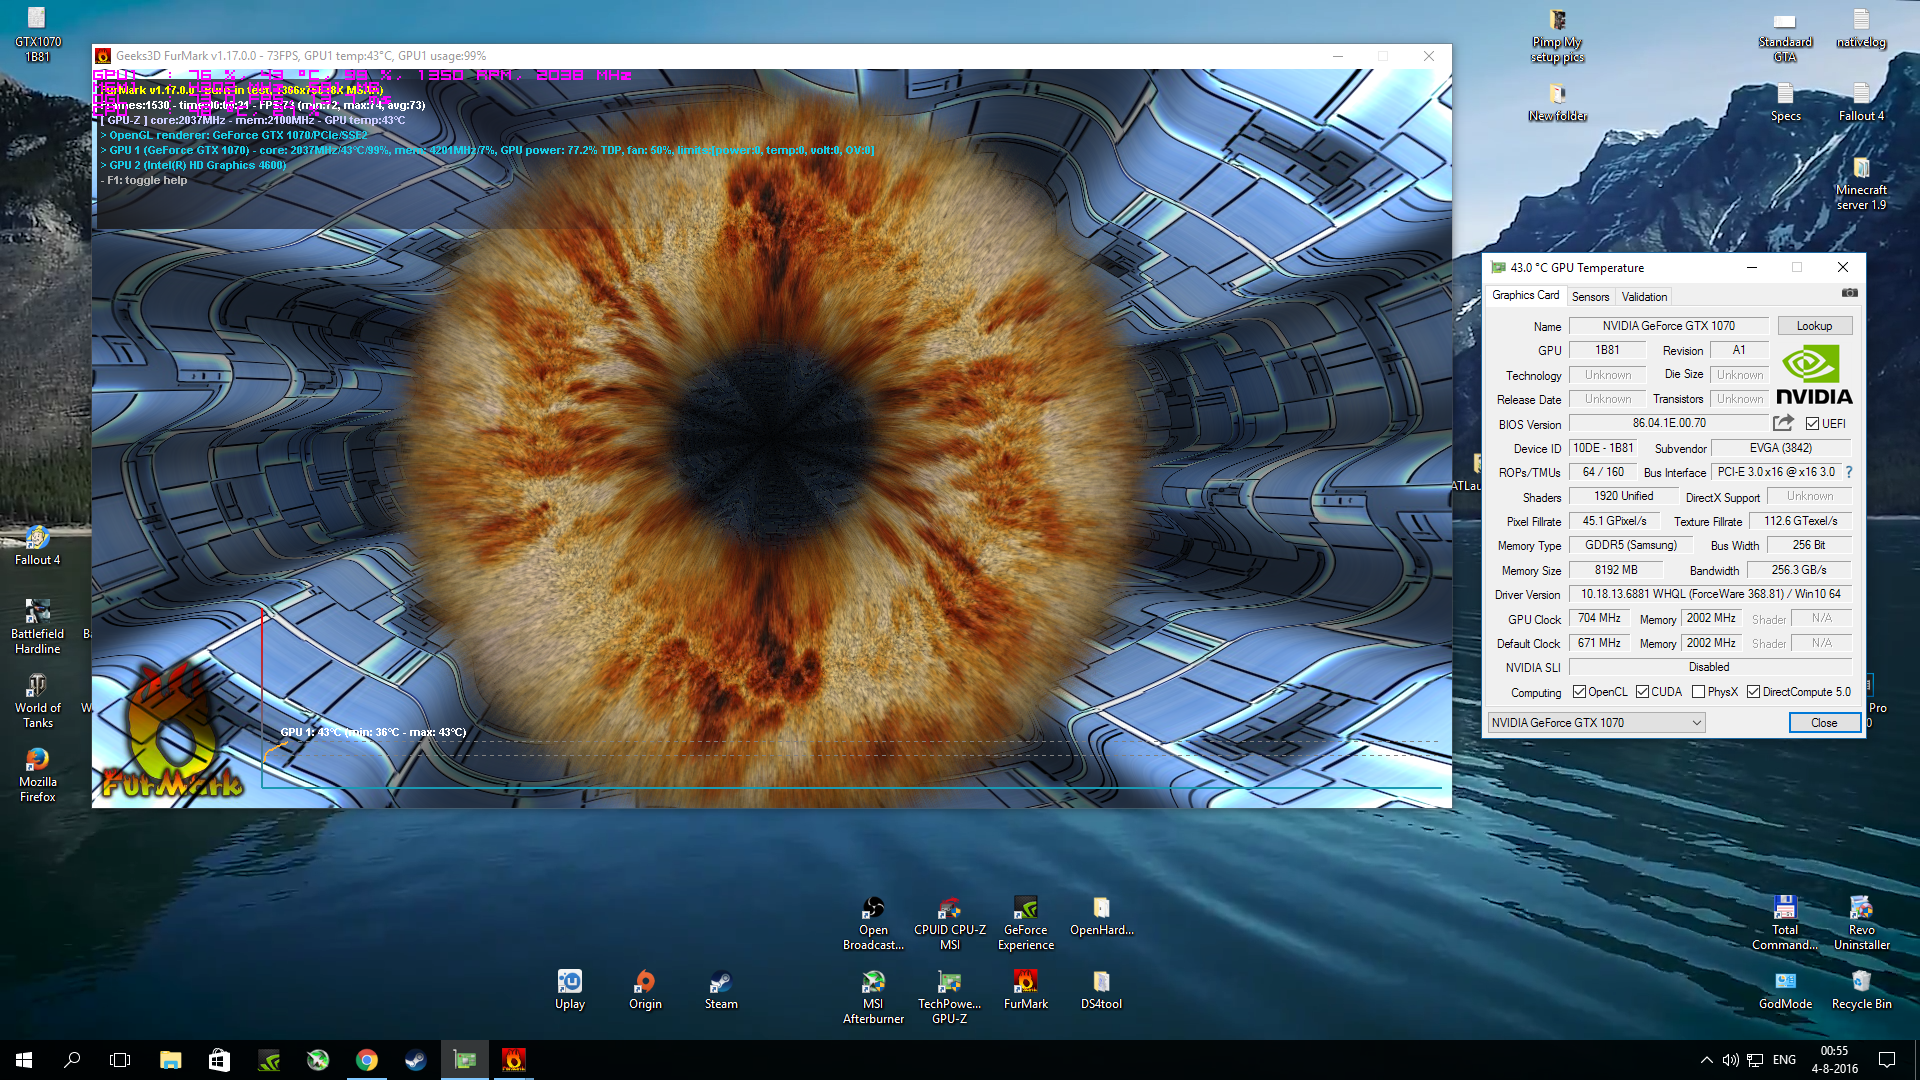Switch to the Validation tab
Image resolution: width=1920 pixels, height=1080 pixels.
[x=1644, y=297]
